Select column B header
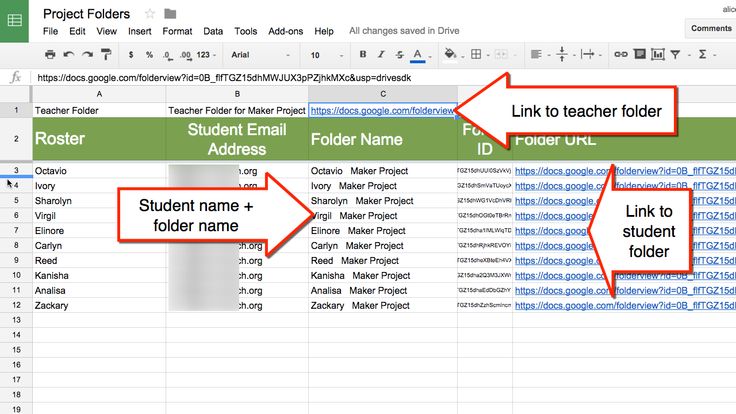The height and width of the screenshot is (414, 736). click(237, 94)
